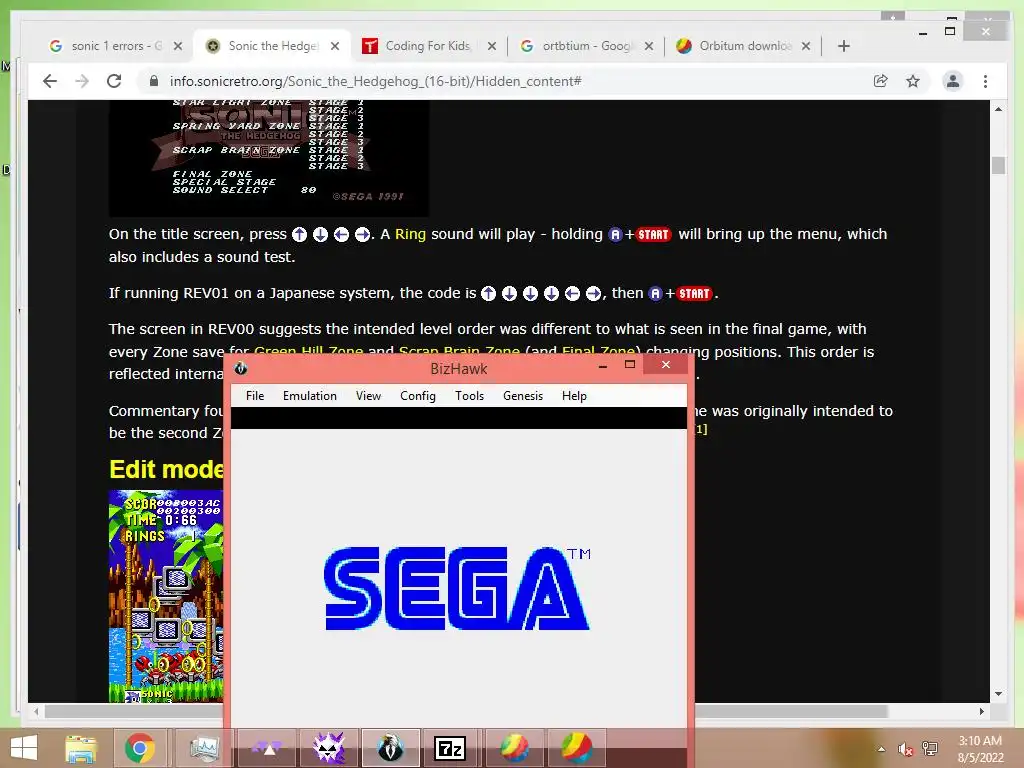Open the Windows Start button

[24, 748]
